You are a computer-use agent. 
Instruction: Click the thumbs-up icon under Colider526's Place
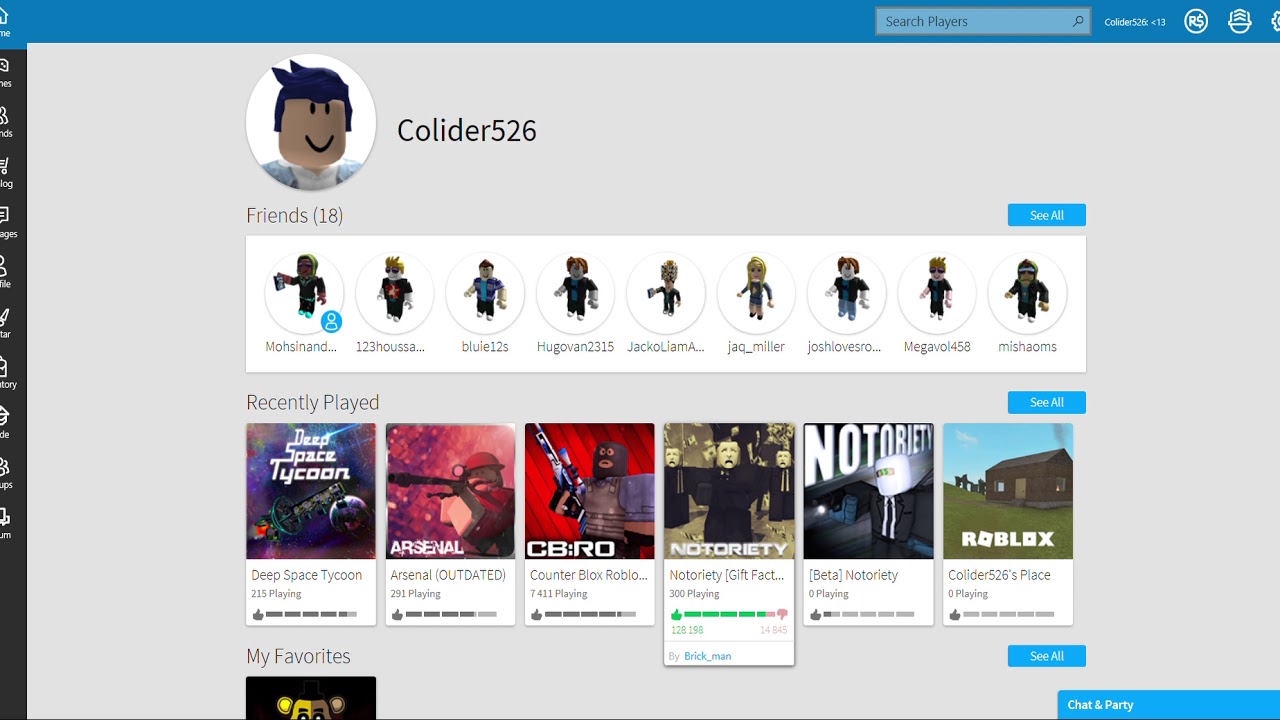pyautogui.click(x=955, y=614)
